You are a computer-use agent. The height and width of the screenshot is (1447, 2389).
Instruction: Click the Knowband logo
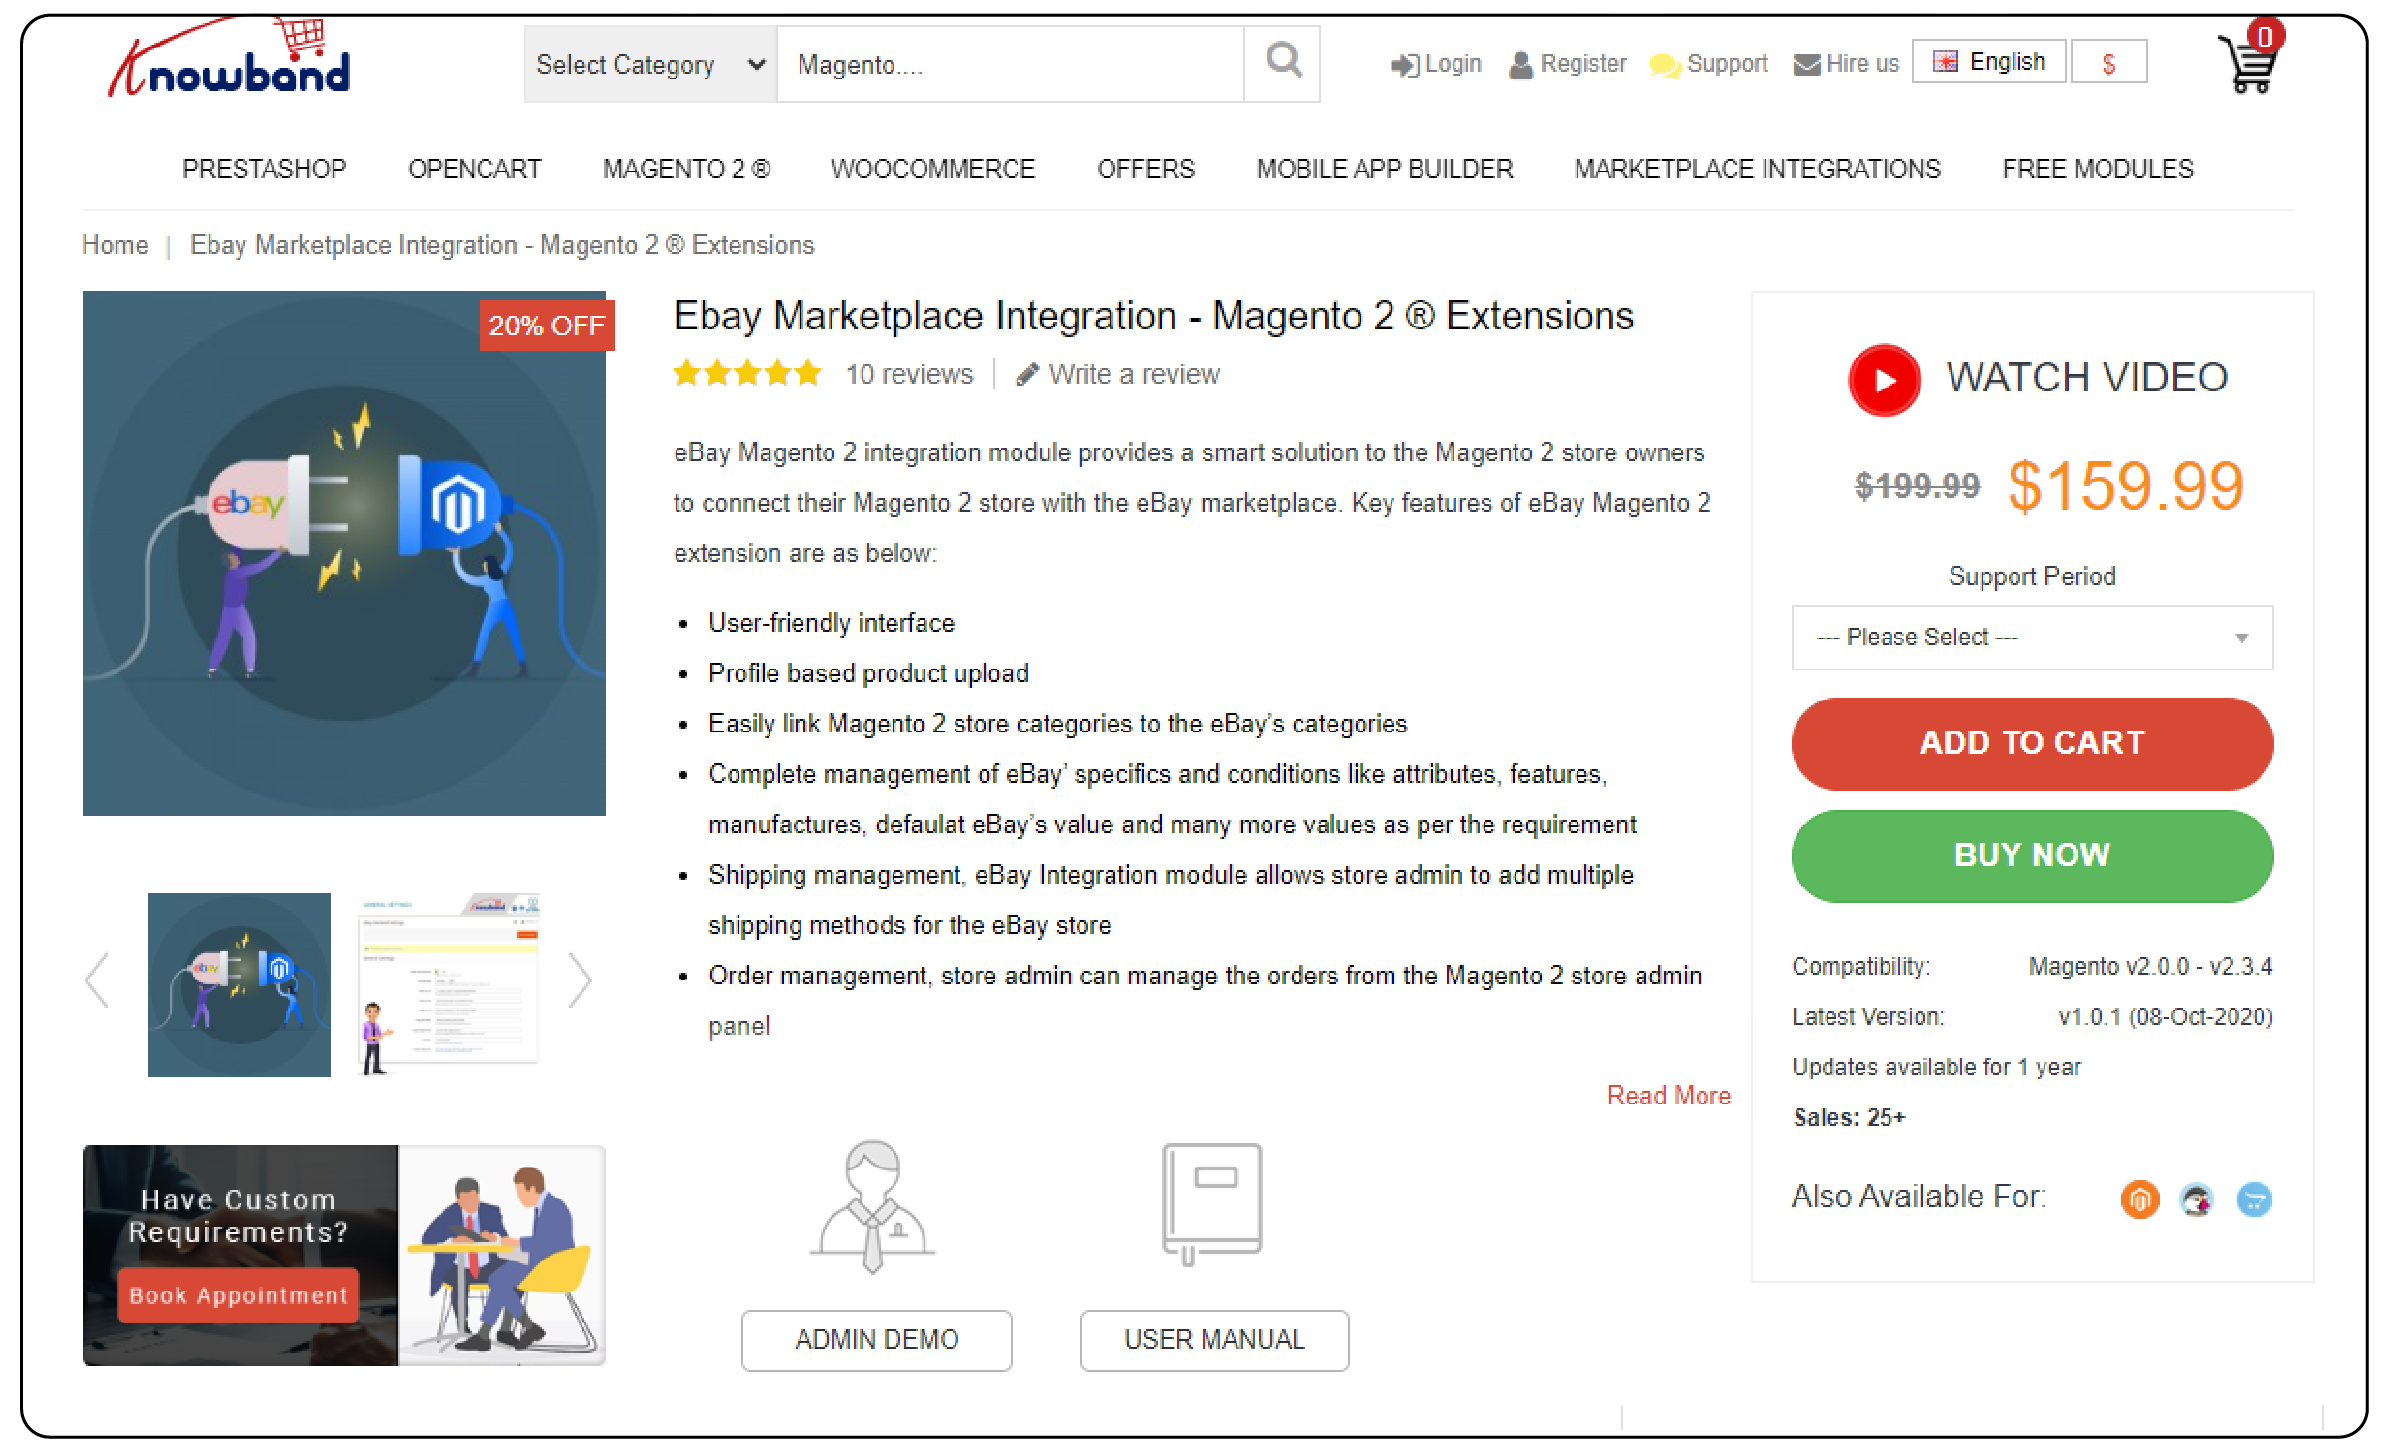[229, 60]
